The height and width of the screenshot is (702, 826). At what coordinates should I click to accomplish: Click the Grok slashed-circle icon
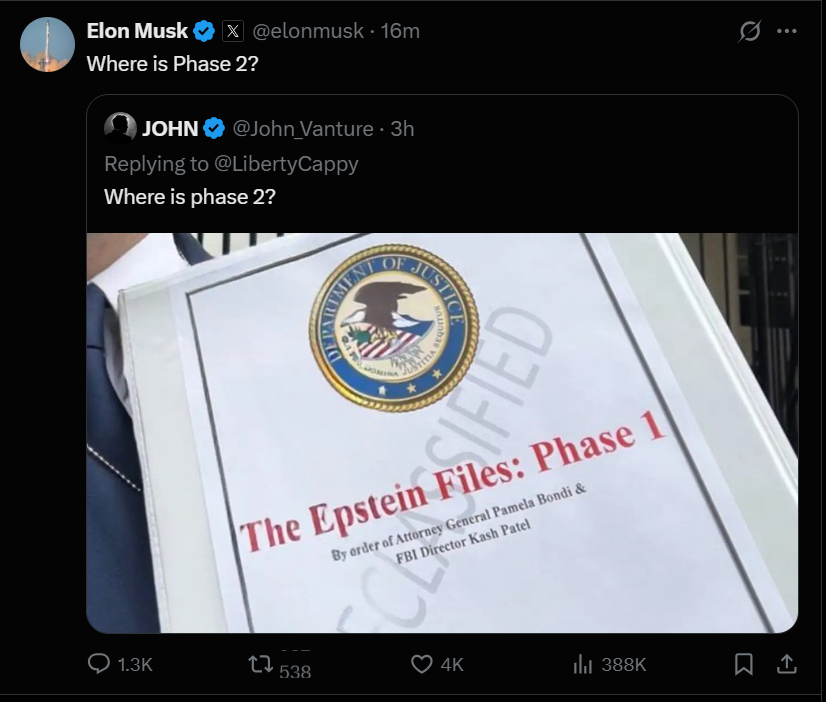tap(749, 31)
